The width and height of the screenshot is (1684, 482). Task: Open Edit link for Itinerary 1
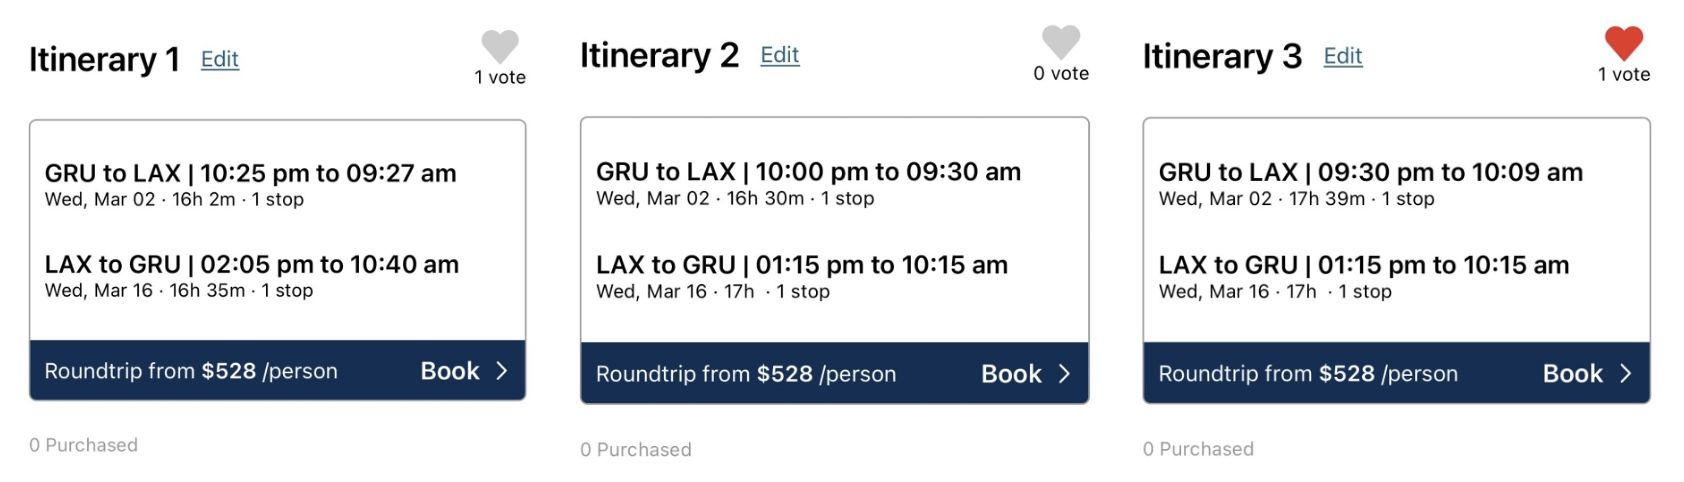click(x=220, y=59)
